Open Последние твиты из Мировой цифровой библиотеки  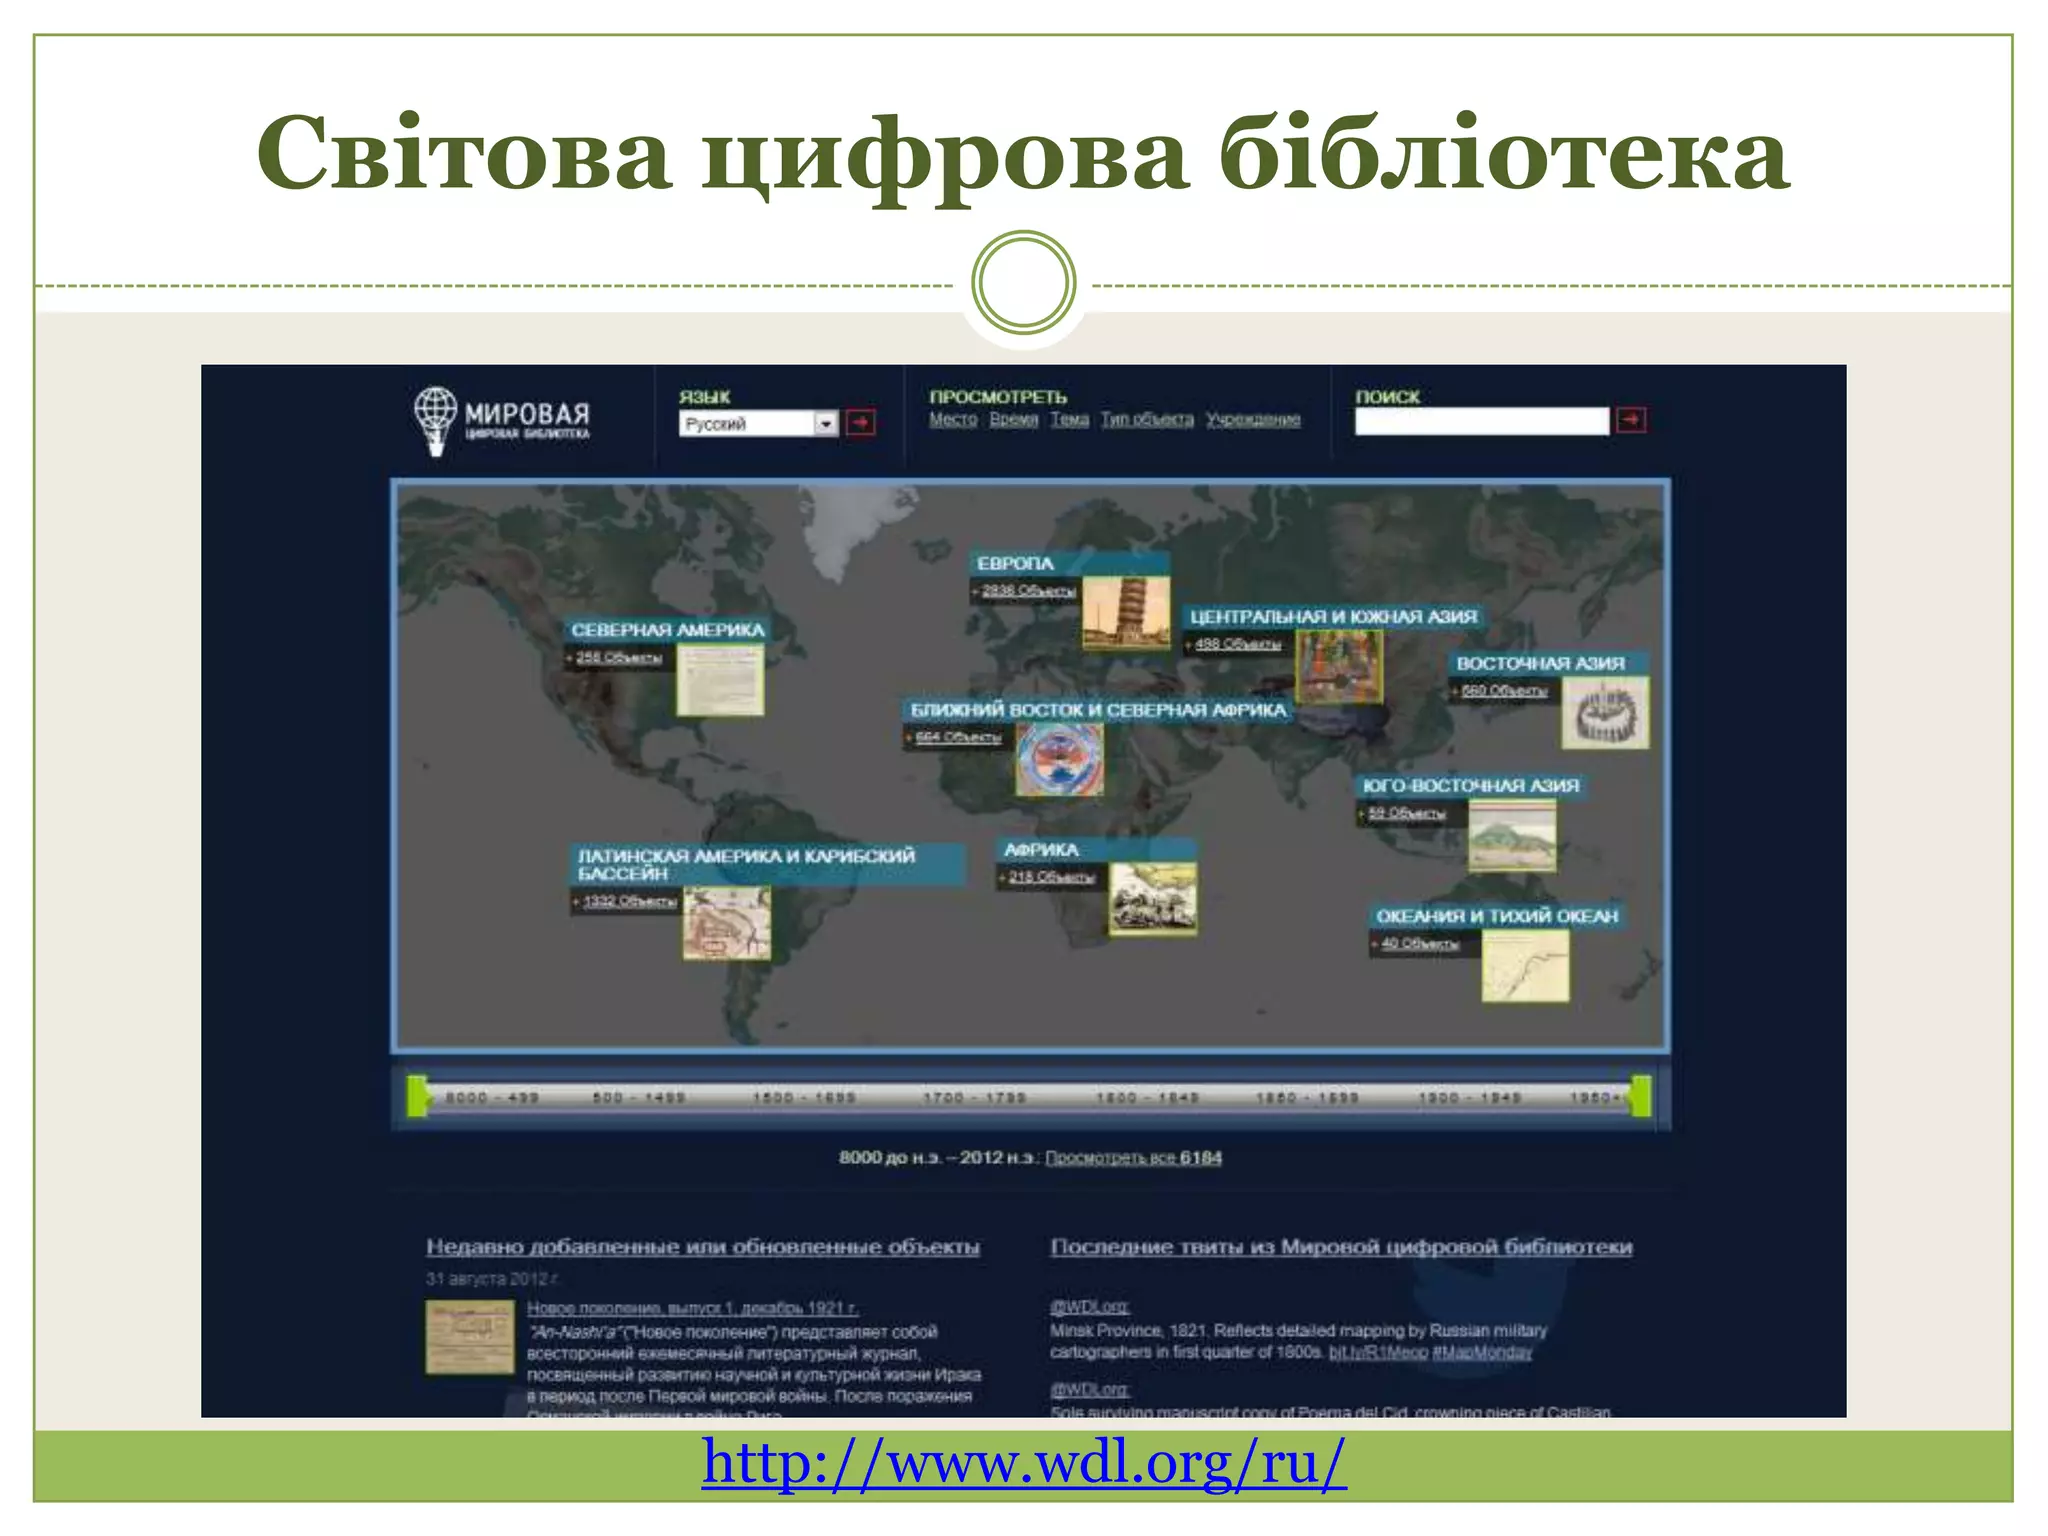[1341, 1247]
